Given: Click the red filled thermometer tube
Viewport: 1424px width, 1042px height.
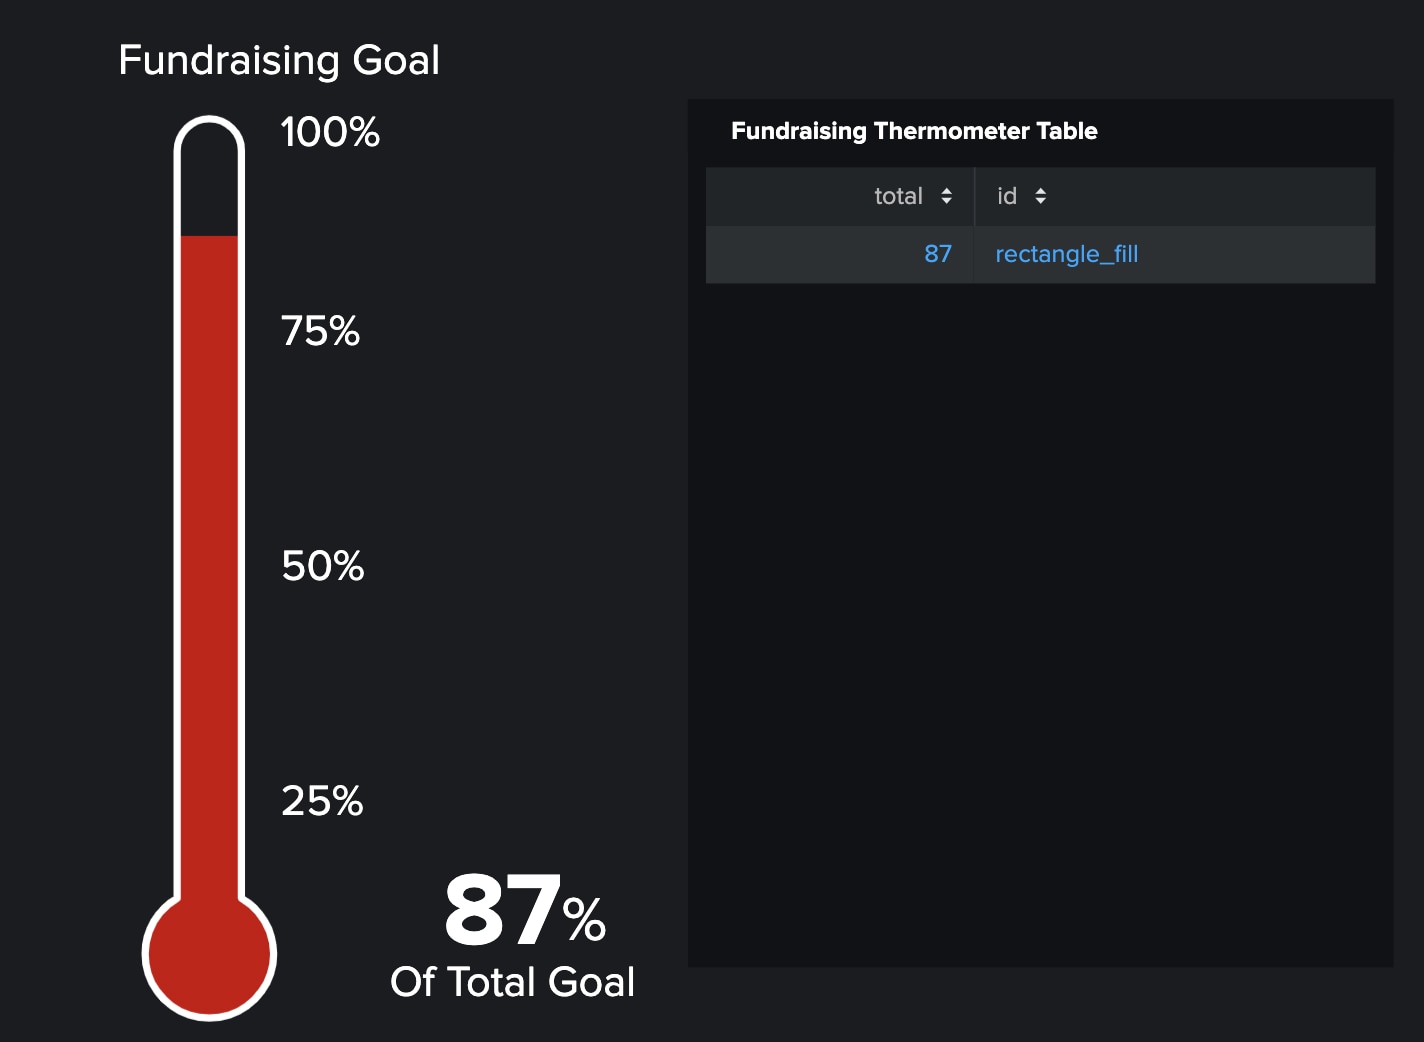Looking at the screenshot, I should click(209, 565).
